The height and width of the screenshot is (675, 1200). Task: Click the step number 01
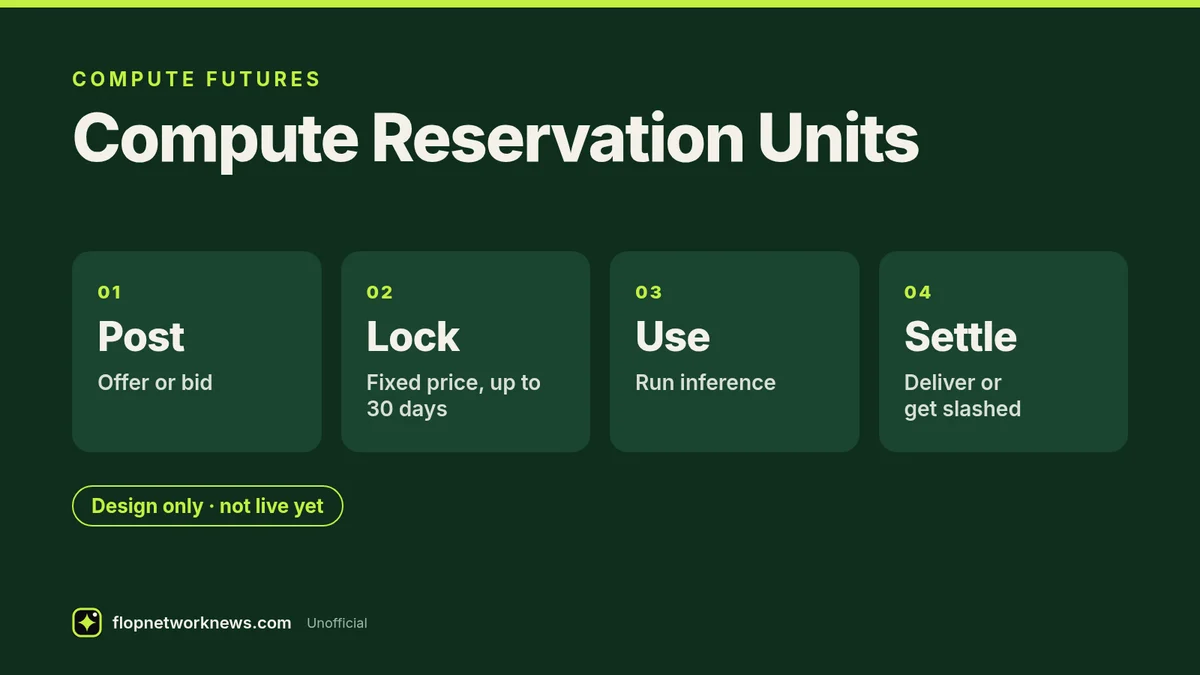coord(109,292)
